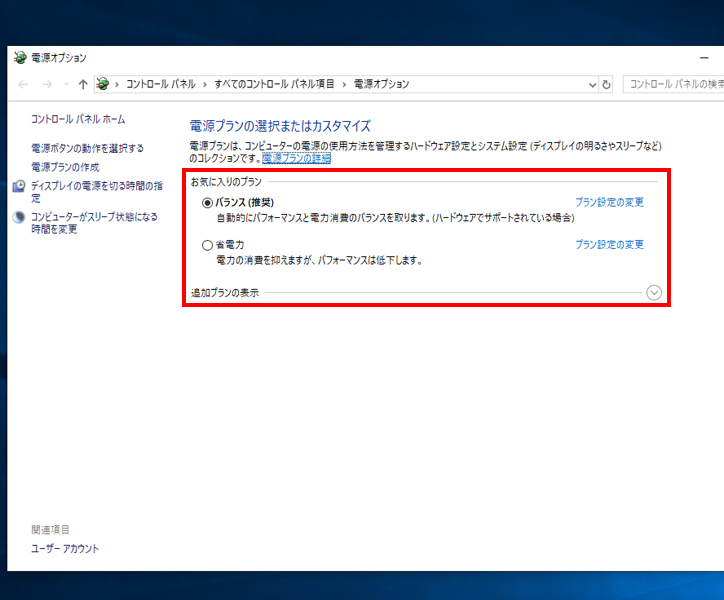
Task: Open the address bar history dropdown
Action: click(591, 85)
